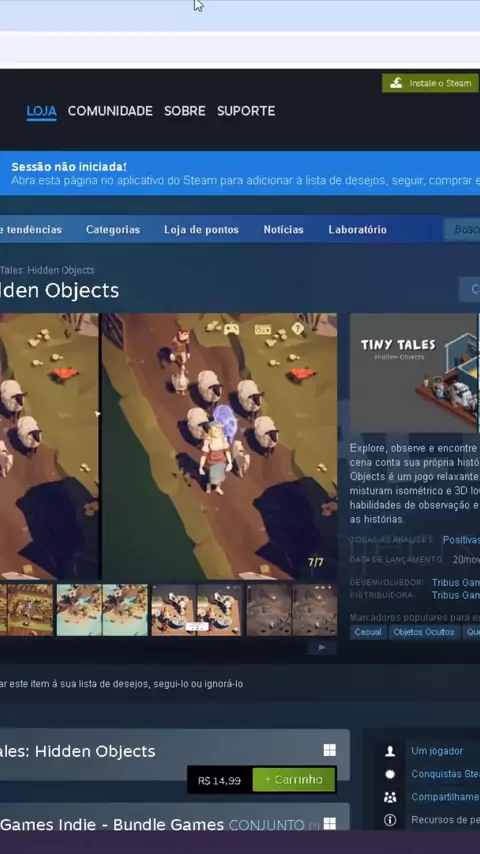Click the store search field
The height and width of the screenshot is (854, 480).
463,230
